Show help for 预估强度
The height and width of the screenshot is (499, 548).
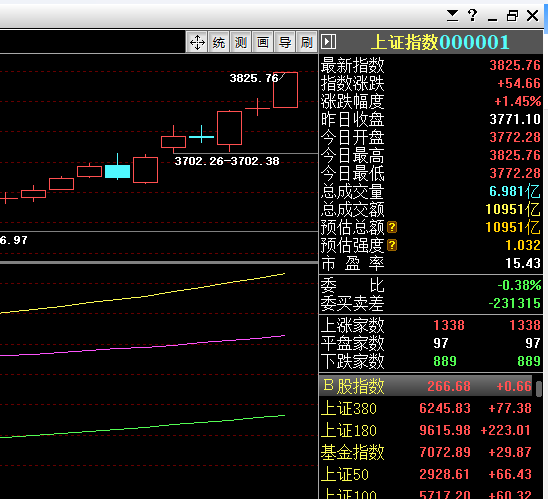click(392, 245)
